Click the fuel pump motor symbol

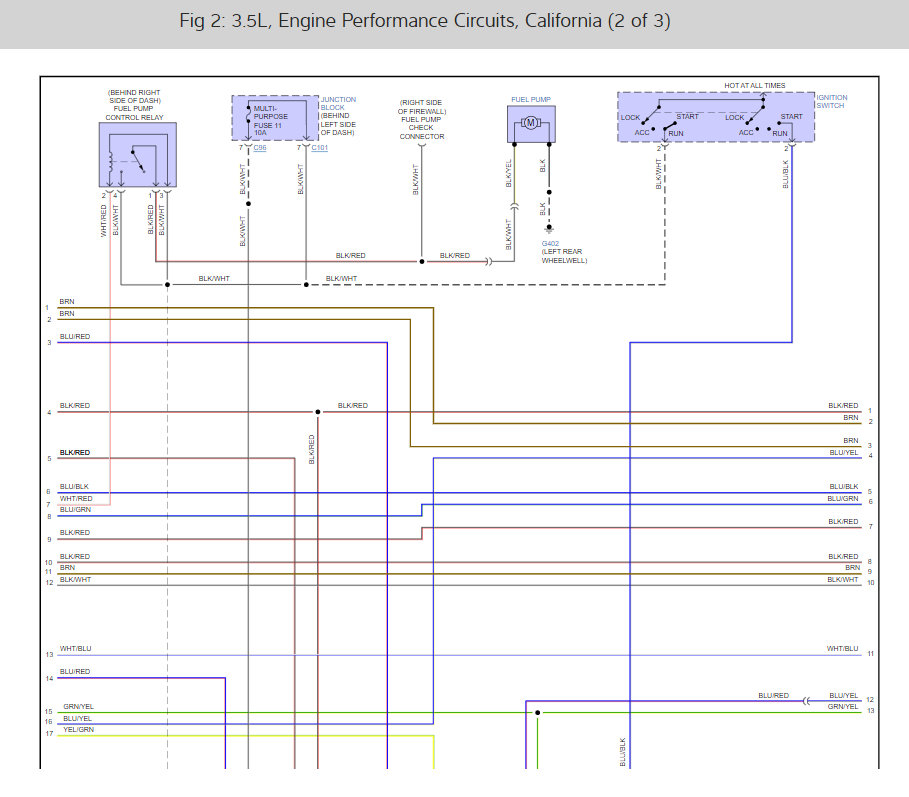tap(532, 123)
